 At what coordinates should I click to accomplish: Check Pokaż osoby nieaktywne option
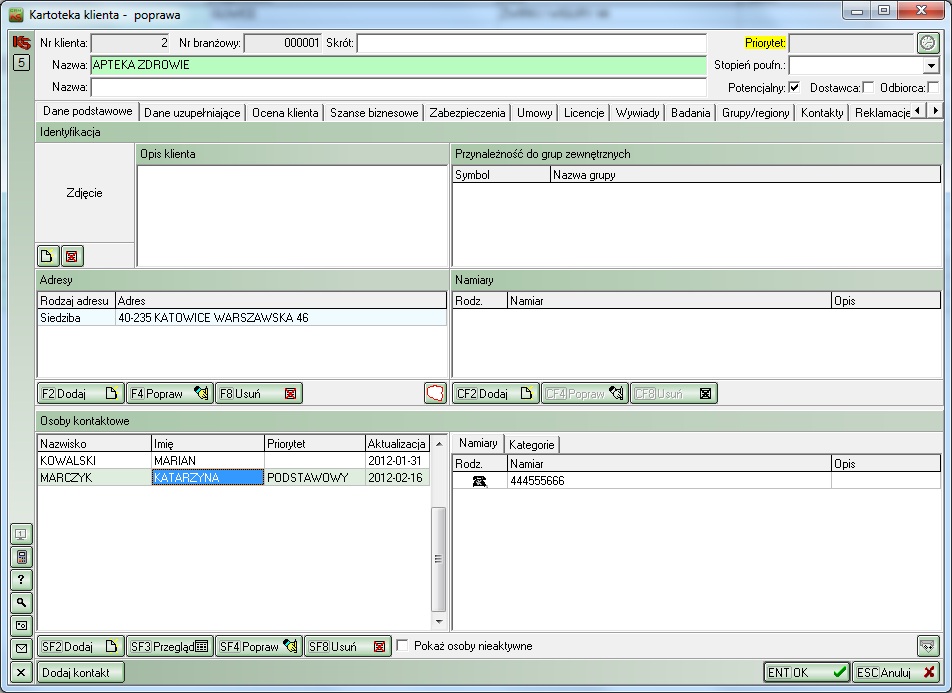coord(403,646)
